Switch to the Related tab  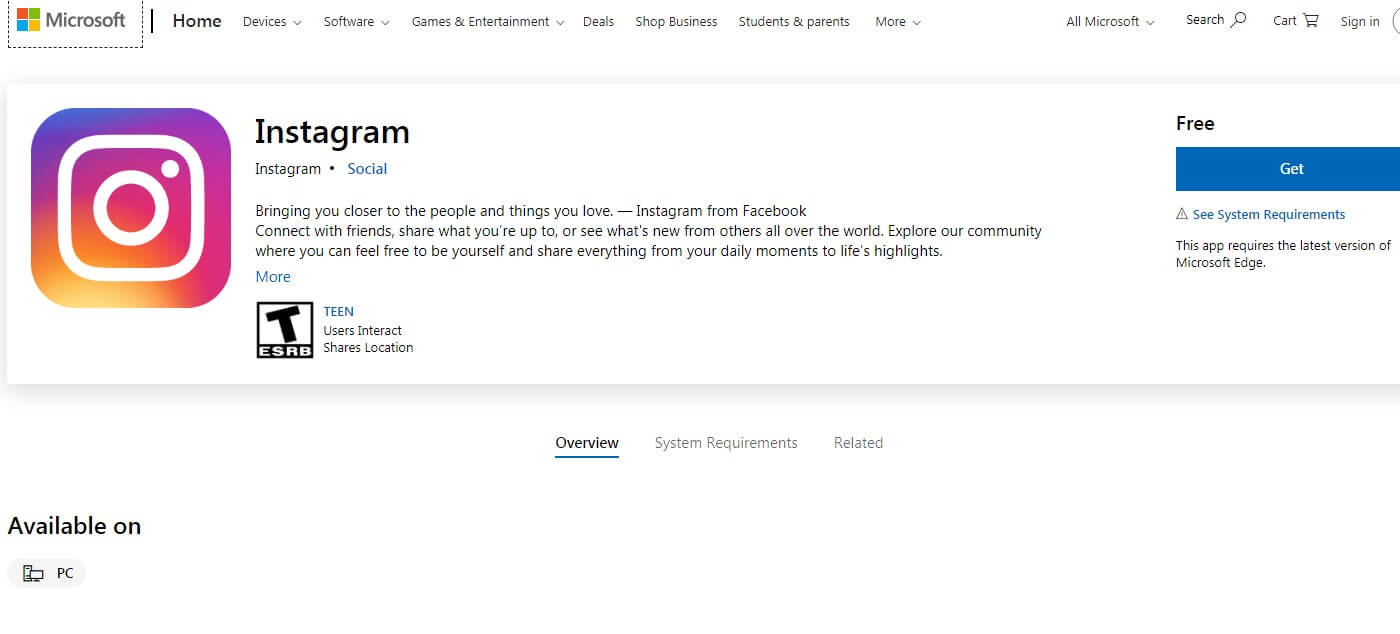pos(858,443)
